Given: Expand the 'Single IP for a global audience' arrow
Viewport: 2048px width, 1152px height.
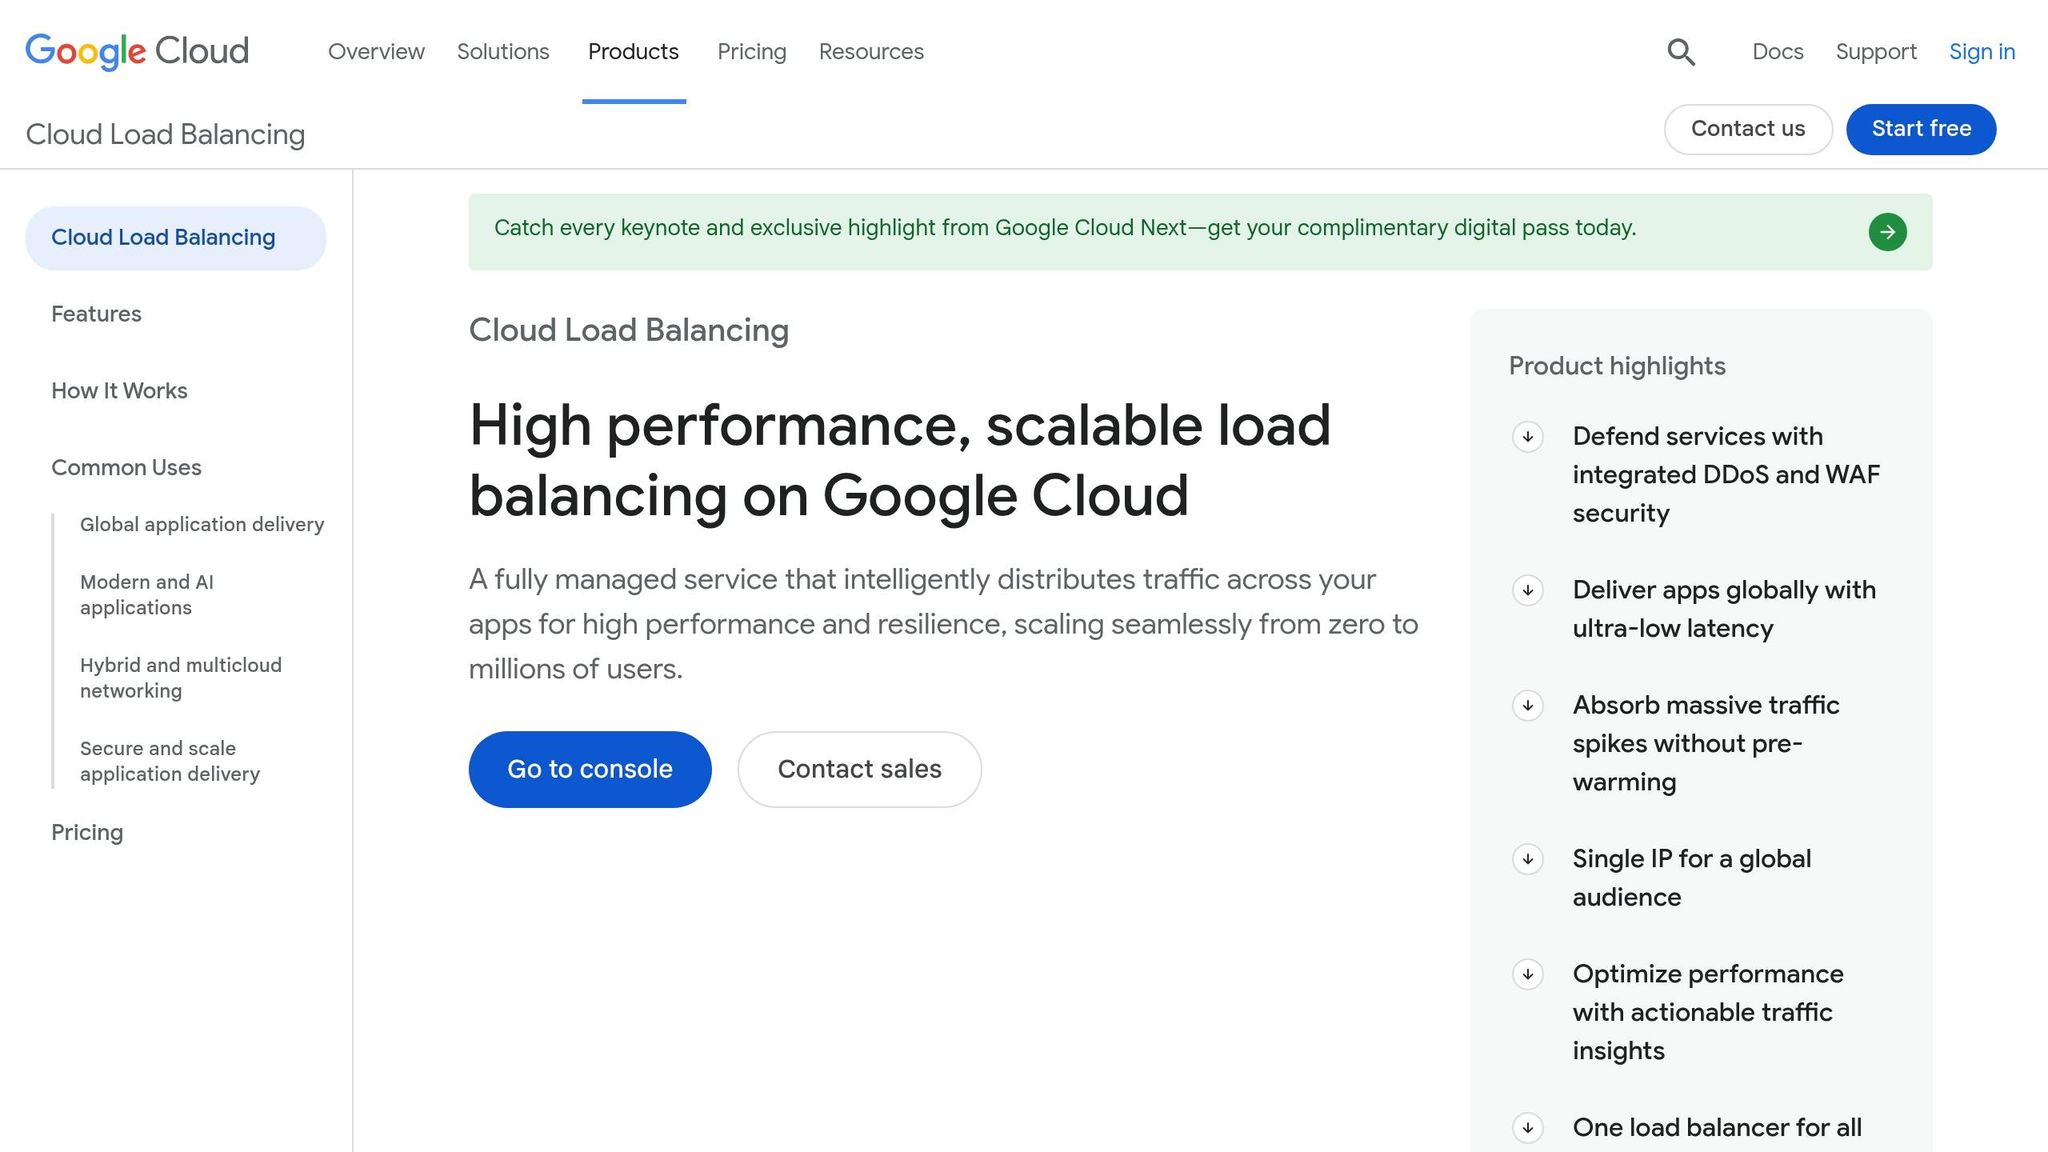Looking at the screenshot, I should click(x=1528, y=859).
